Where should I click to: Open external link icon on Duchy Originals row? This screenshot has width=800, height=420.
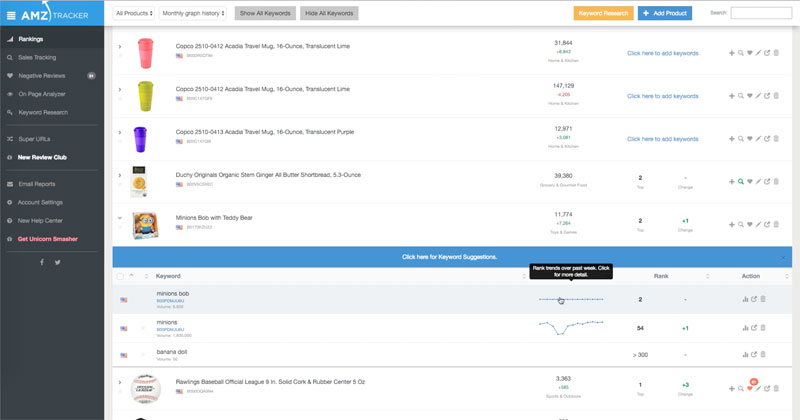767,182
